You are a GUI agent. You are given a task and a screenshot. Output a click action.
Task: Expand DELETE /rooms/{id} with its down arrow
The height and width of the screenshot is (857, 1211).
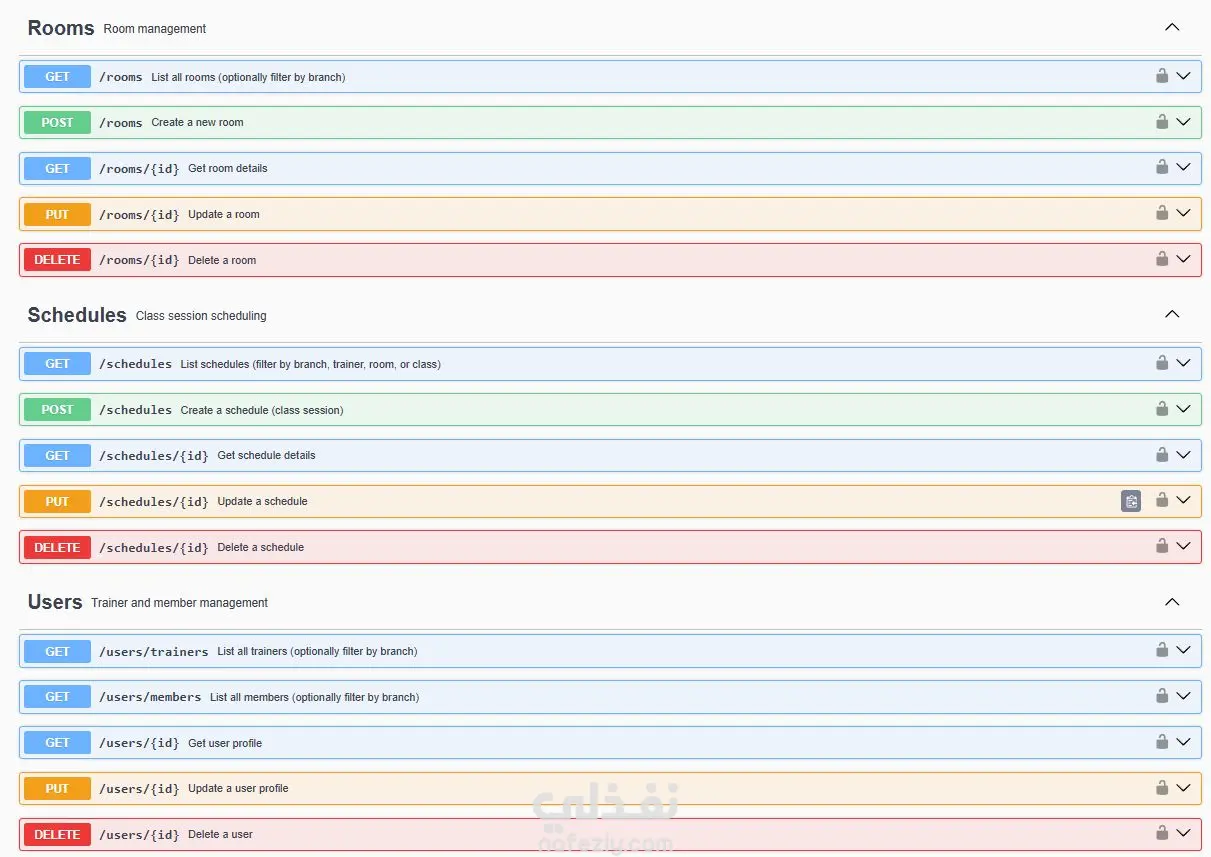tap(1183, 259)
